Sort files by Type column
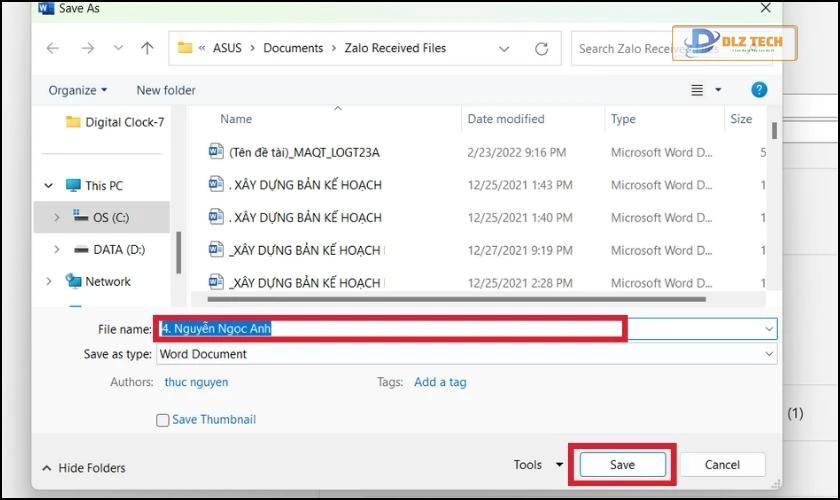This screenshot has height=500, width=840. click(623, 119)
